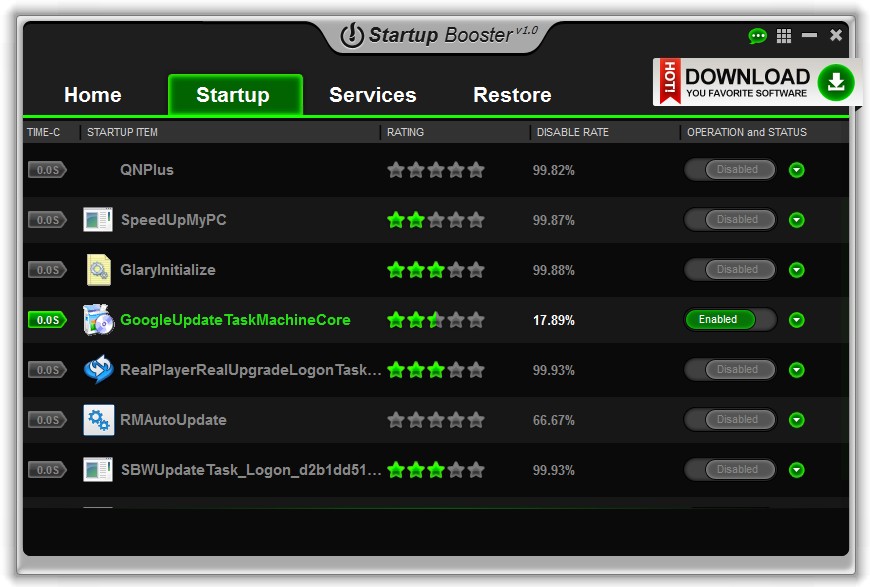Click the RealPlayerRealUpgradeLogonTask... item name
The width and height of the screenshot is (870, 587).
click(x=251, y=370)
